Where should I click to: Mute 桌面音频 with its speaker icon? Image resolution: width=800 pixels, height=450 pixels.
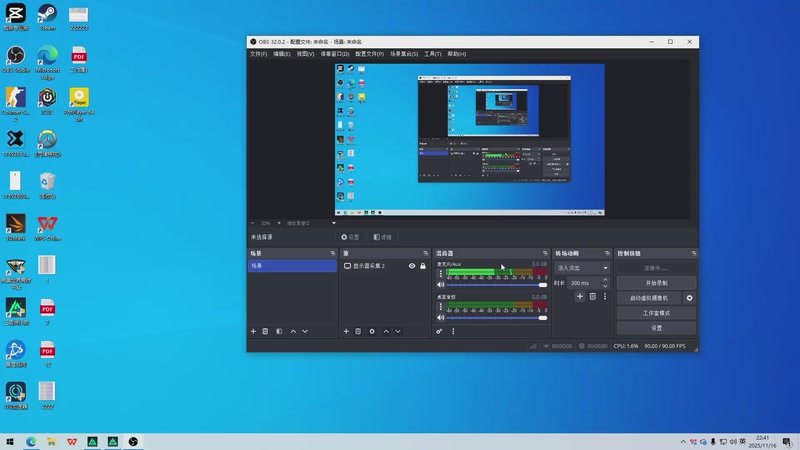click(x=441, y=317)
